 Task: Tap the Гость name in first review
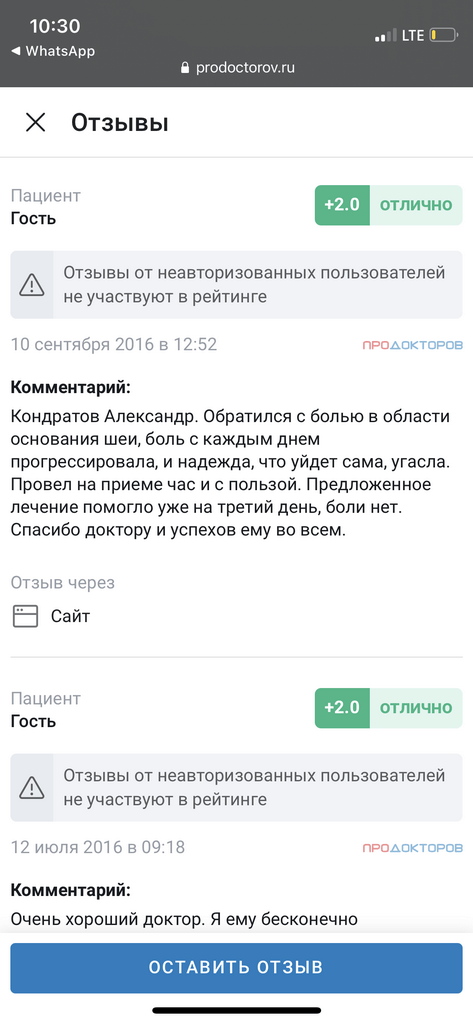pos(33,218)
